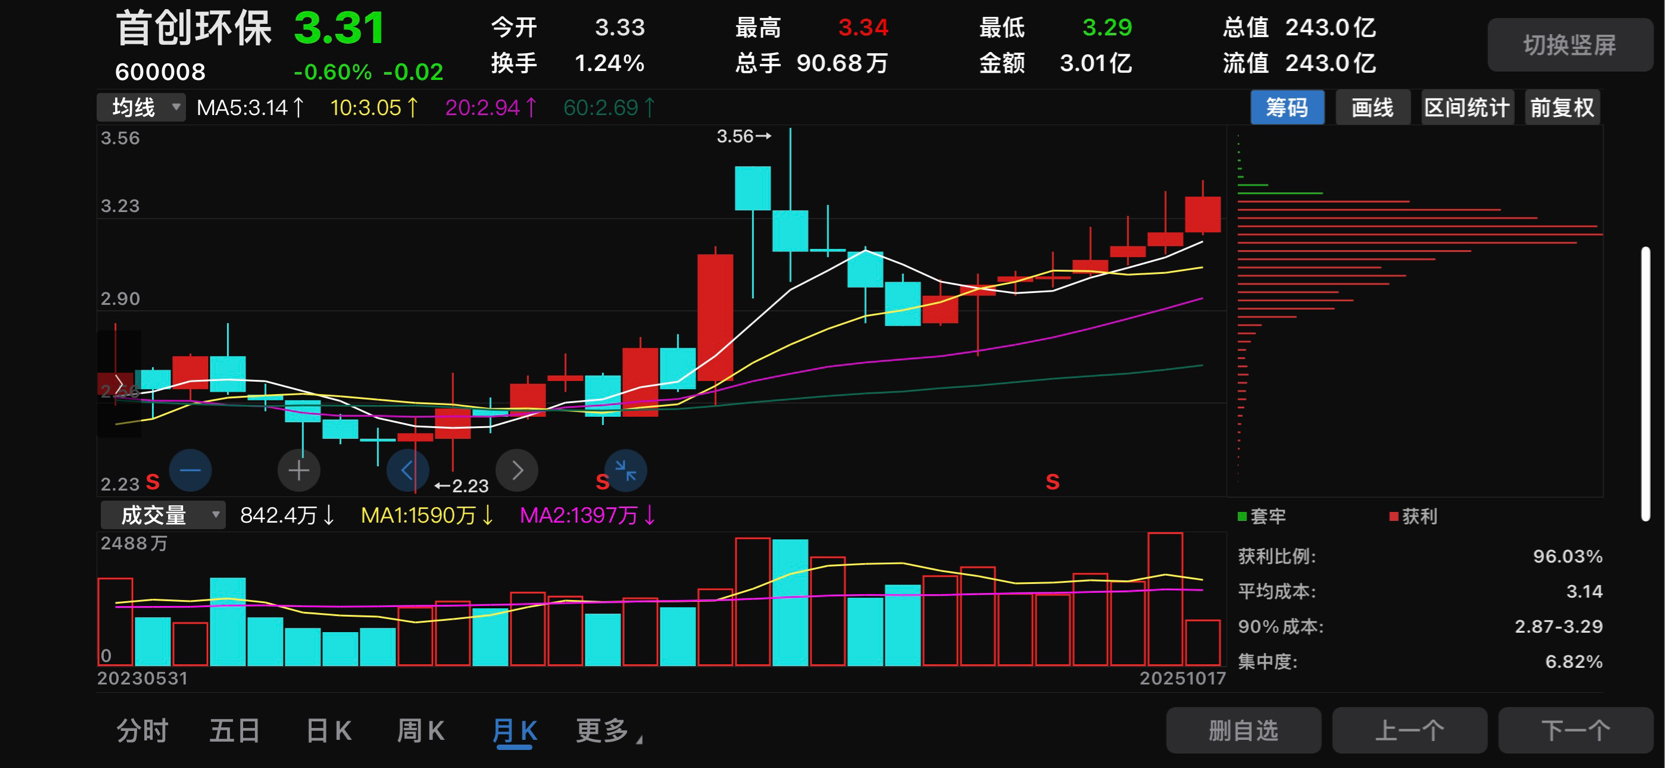Screen dimensions: 1665x768
Task: Expand the left edge chevron arrow
Action: (x=118, y=385)
